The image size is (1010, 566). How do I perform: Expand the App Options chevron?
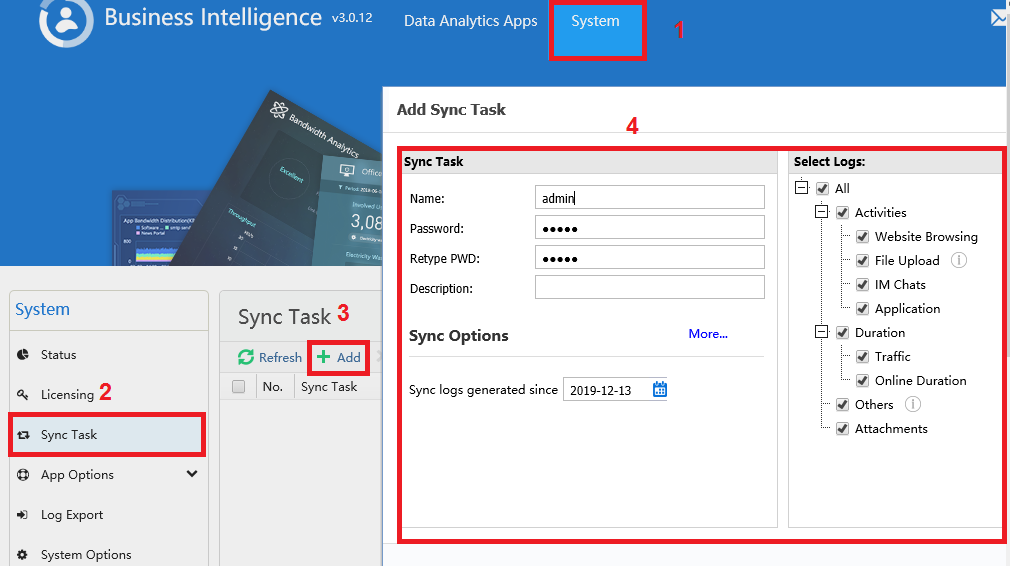click(192, 474)
